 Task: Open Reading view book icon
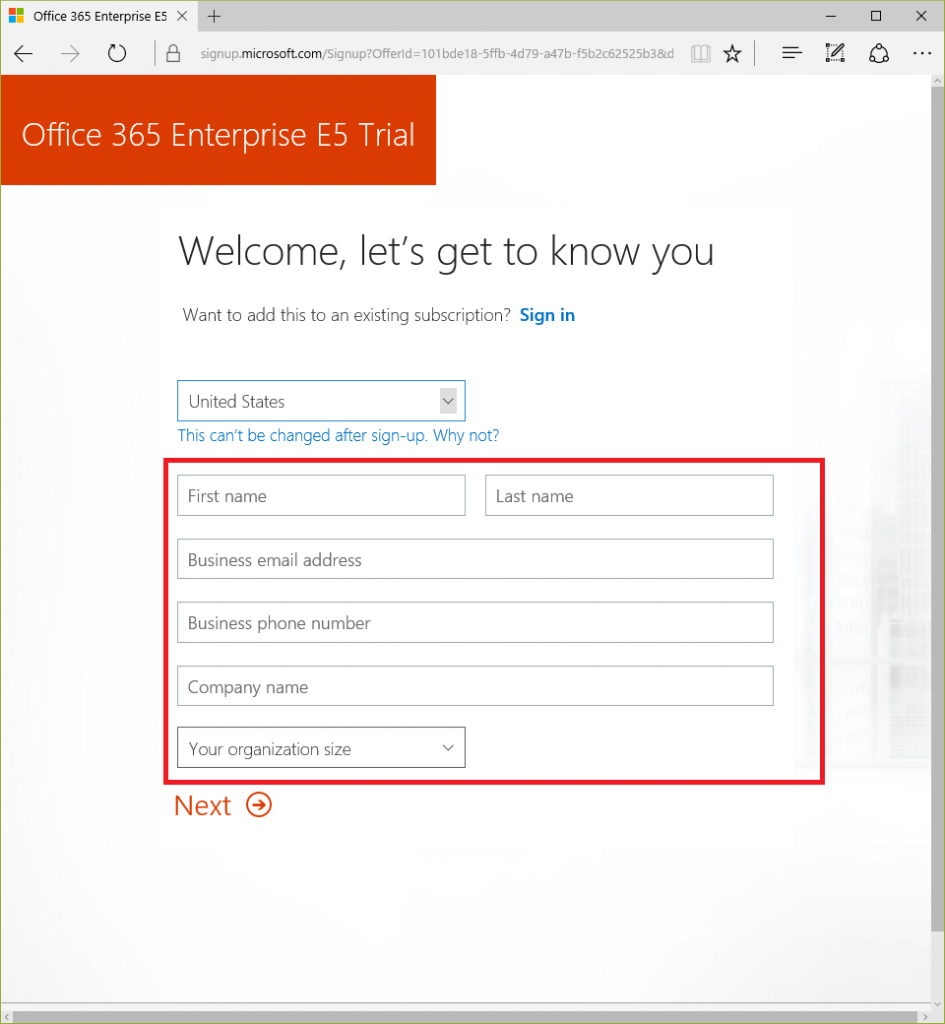tap(700, 54)
